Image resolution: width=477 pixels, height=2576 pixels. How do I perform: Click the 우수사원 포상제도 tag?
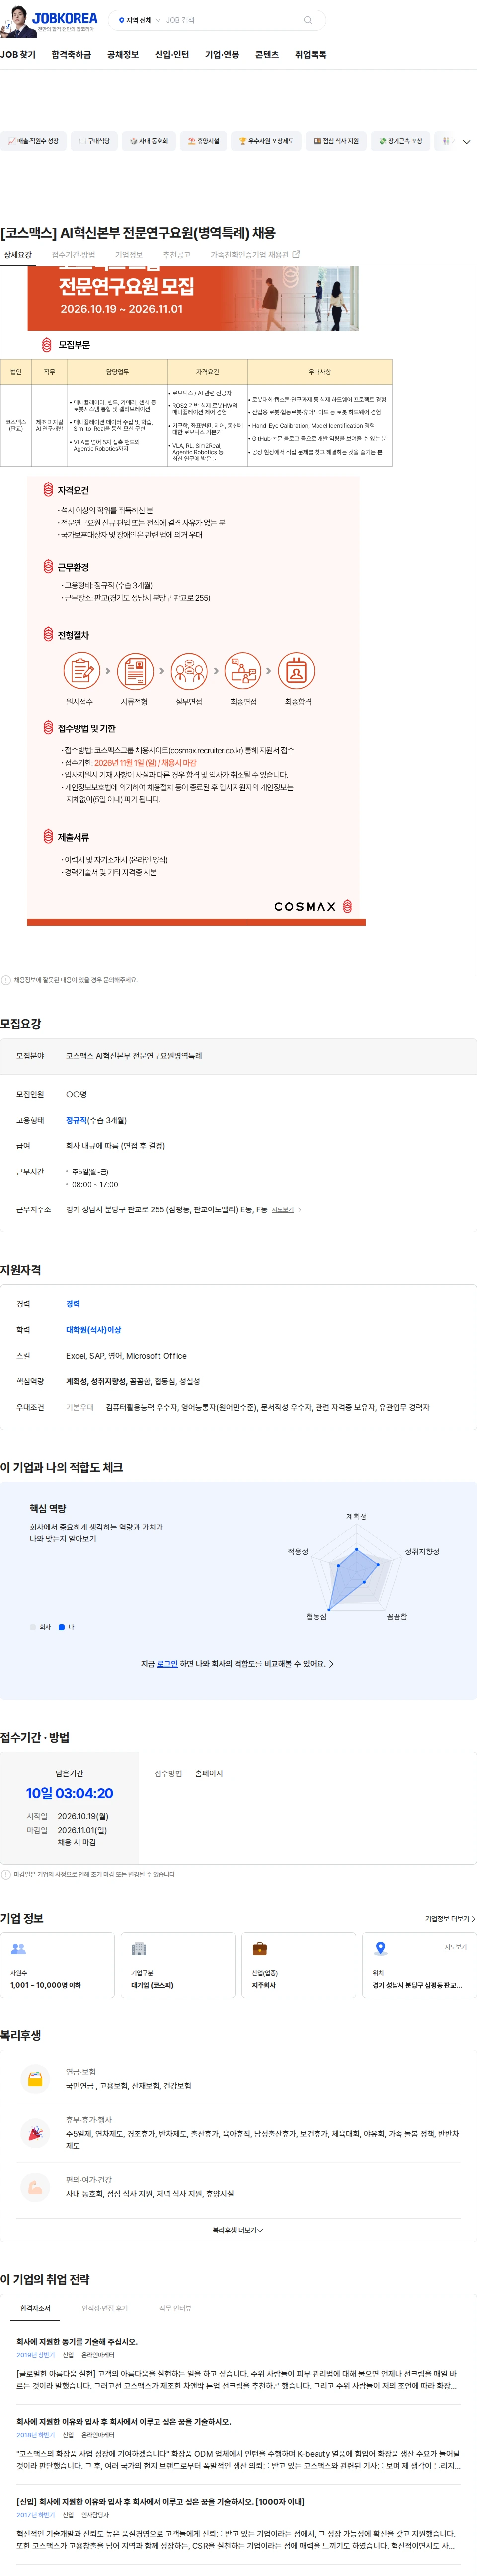[x=266, y=141]
